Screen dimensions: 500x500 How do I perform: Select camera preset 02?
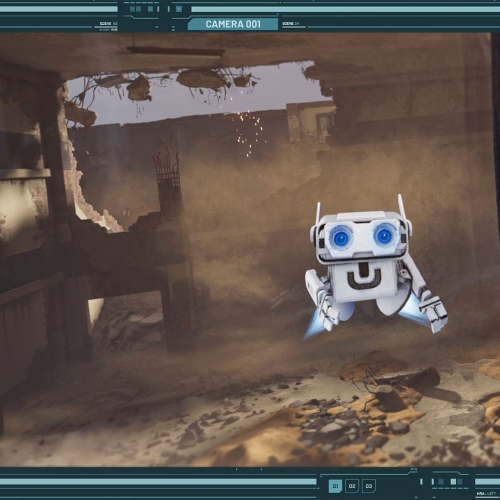pos(352,486)
